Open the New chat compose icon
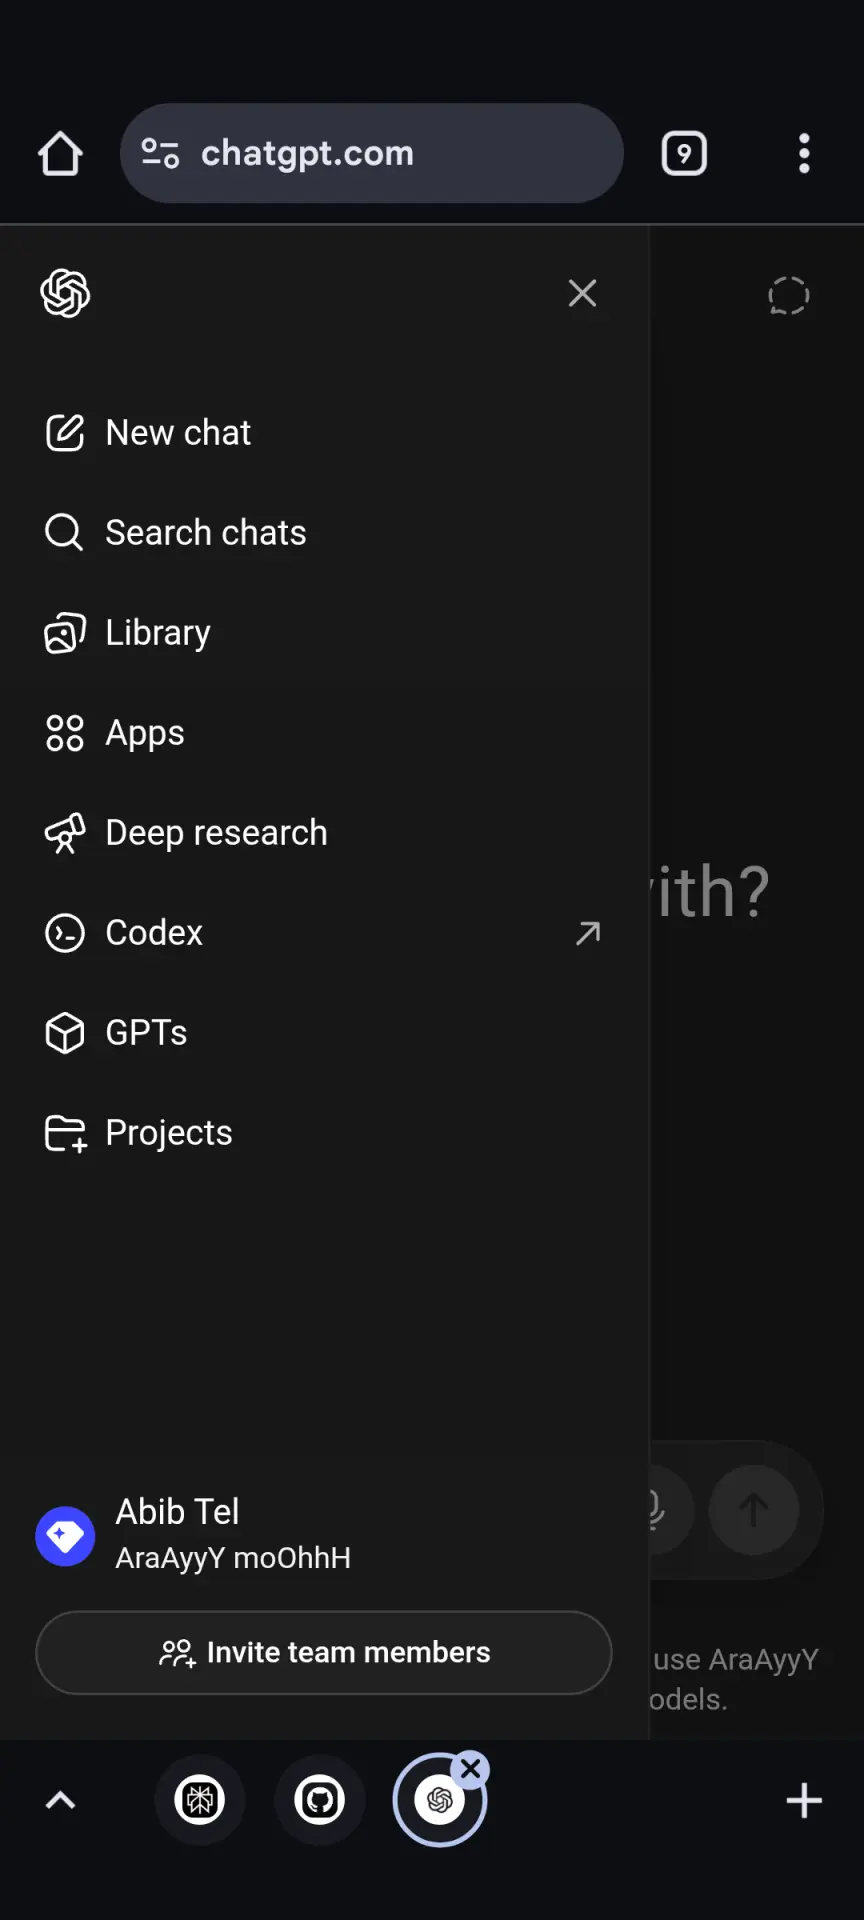The image size is (864, 1920). [x=65, y=433]
